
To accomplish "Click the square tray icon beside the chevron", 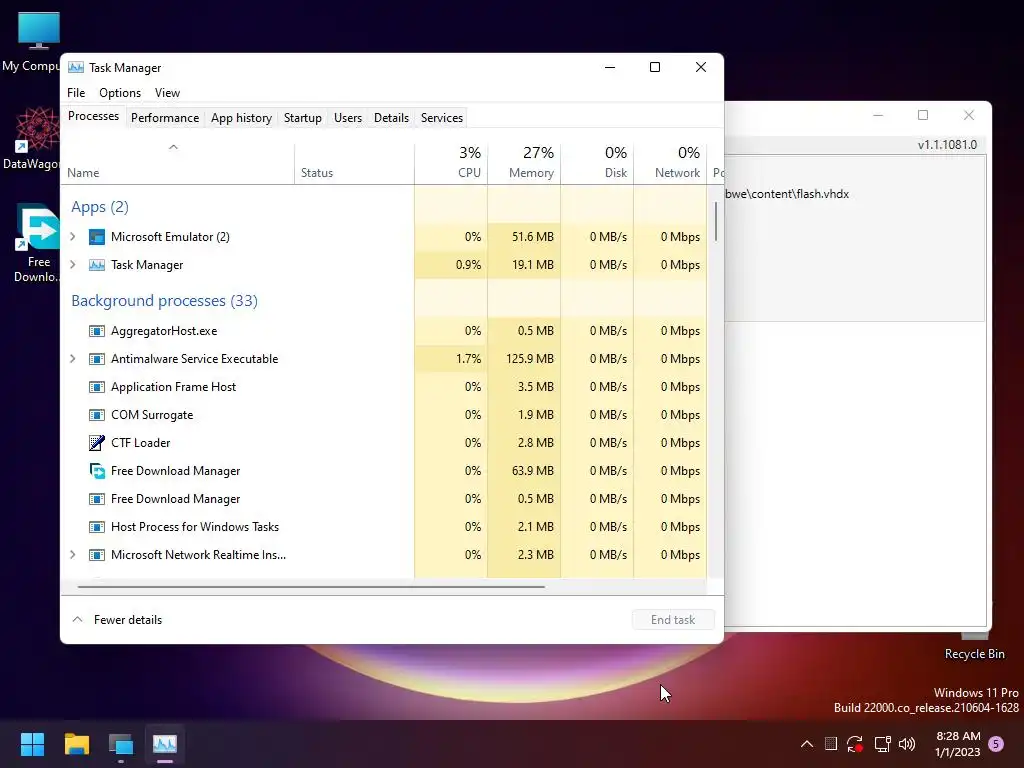I will (x=831, y=744).
